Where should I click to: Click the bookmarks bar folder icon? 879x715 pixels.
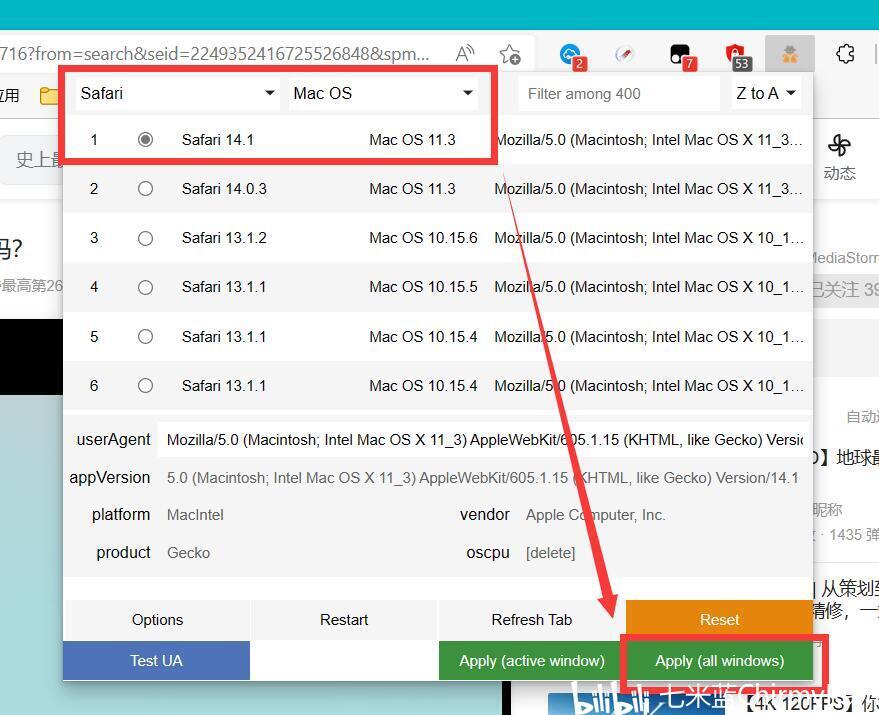click(x=49, y=96)
